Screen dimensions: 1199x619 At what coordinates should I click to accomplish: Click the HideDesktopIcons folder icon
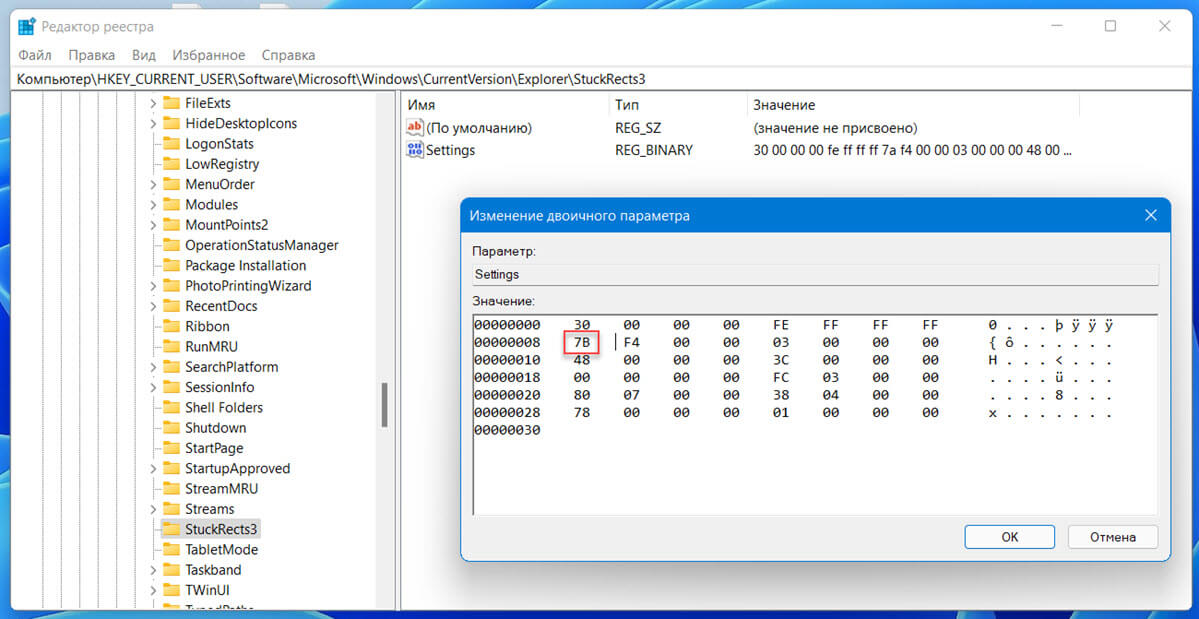click(x=171, y=123)
